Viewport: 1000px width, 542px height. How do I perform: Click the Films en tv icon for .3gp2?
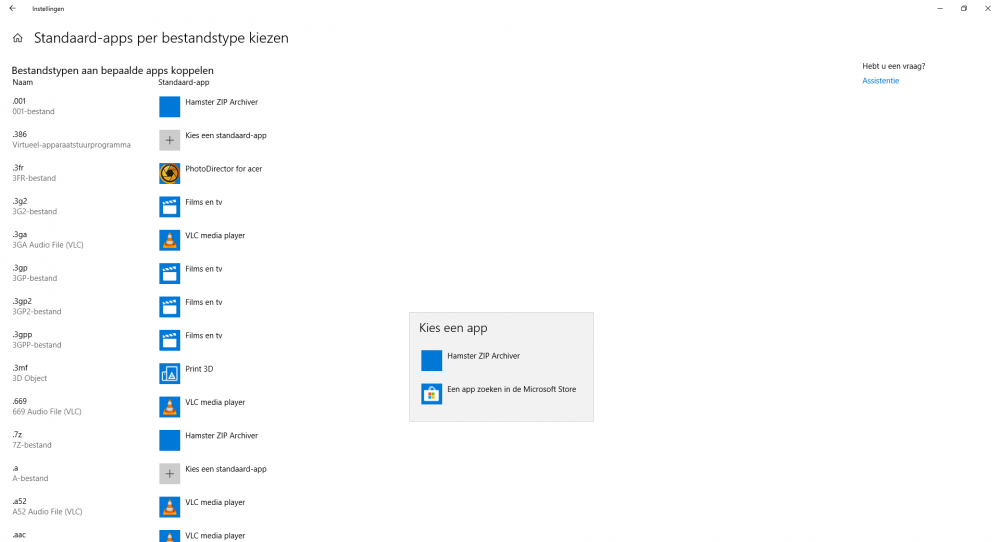click(170, 307)
